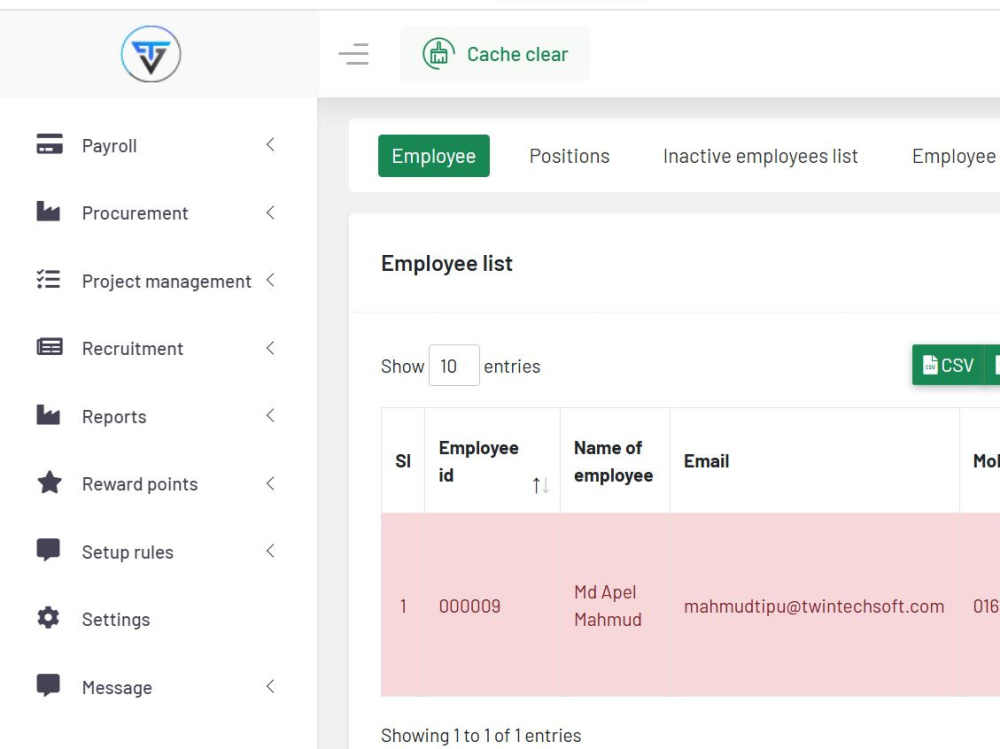Select the Employee tab
Image resolution: width=1000 pixels, height=749 pixels.
(434, 156)
